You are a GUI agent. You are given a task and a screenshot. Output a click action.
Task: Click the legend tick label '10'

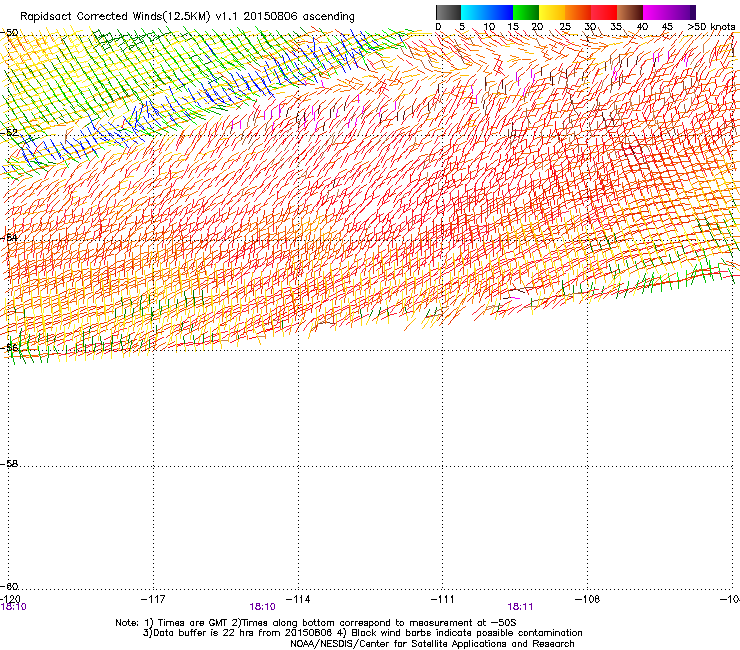click(x=489, y=27)
